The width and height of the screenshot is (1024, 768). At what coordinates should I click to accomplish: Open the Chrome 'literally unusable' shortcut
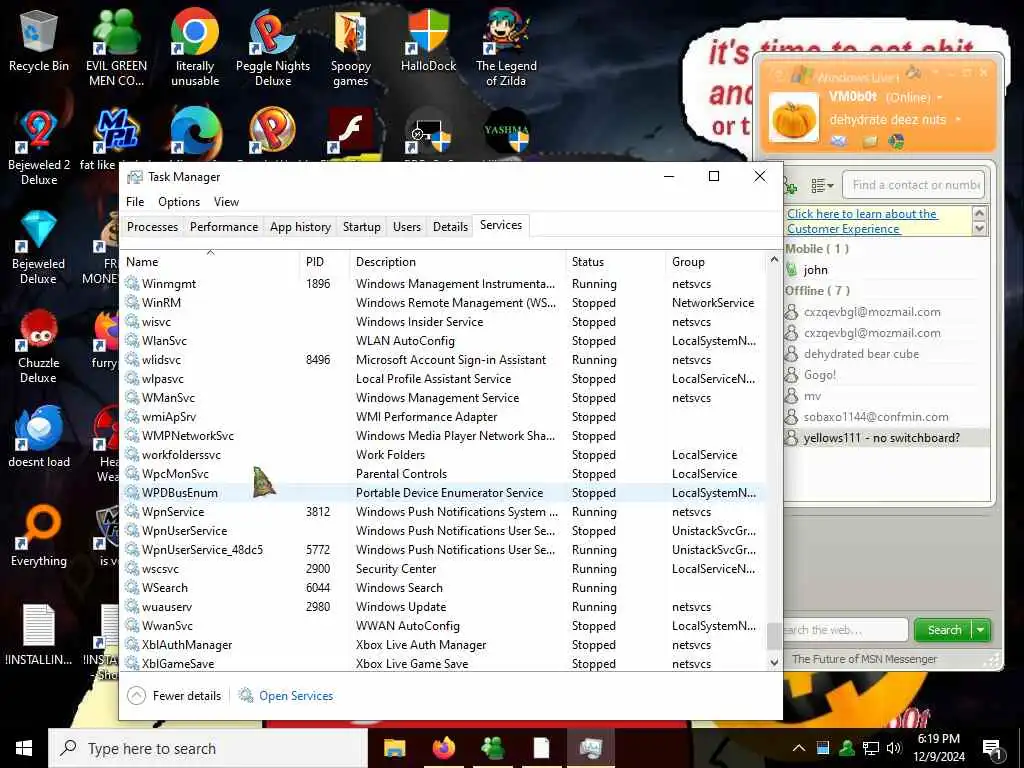click(195, 48)
